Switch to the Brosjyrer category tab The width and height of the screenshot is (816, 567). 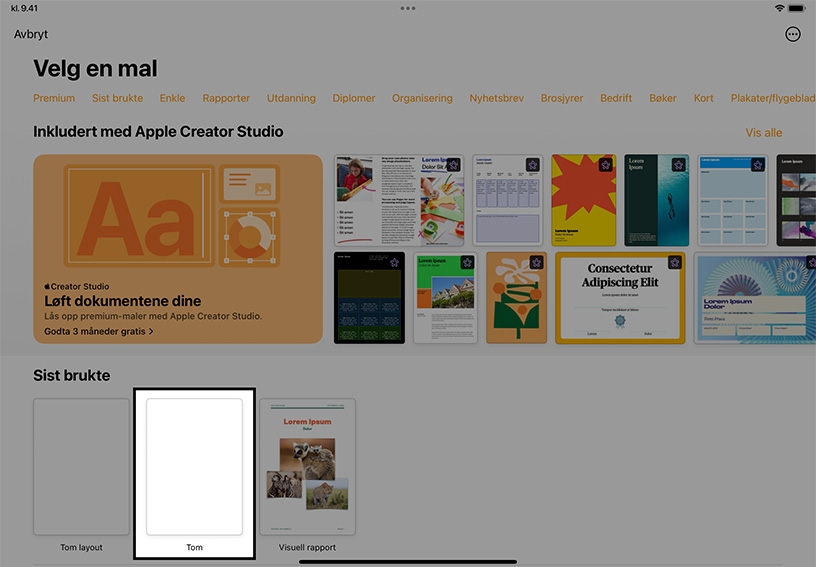[562, 98]
